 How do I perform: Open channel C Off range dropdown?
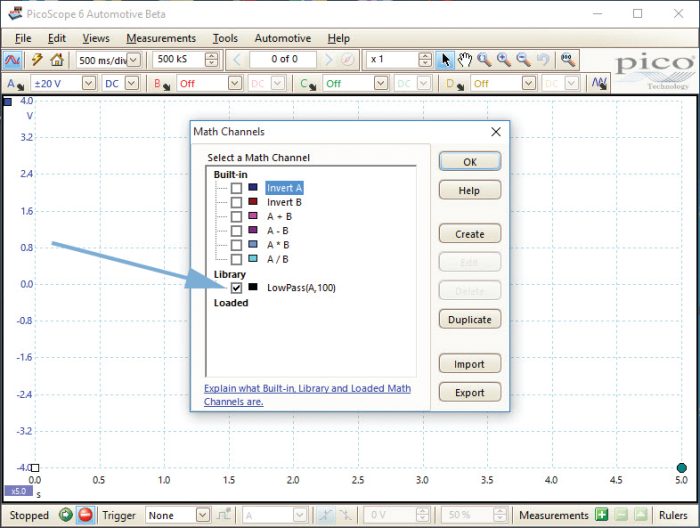381,83
